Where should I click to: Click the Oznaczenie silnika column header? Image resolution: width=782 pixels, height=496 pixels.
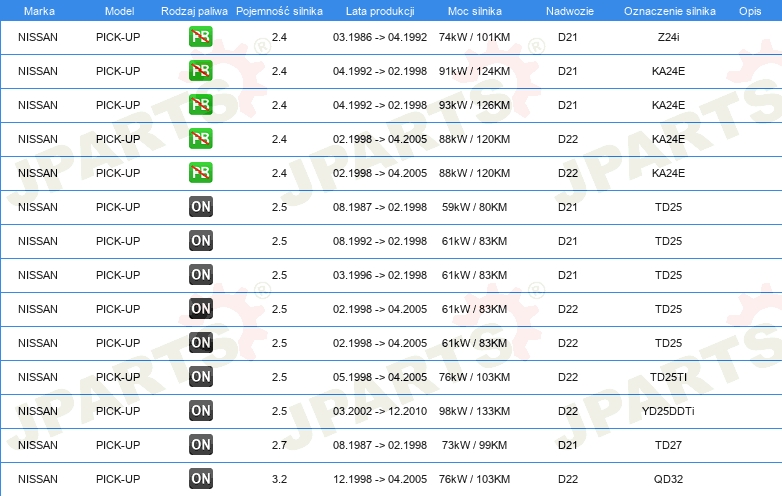[x=669, y=11]
